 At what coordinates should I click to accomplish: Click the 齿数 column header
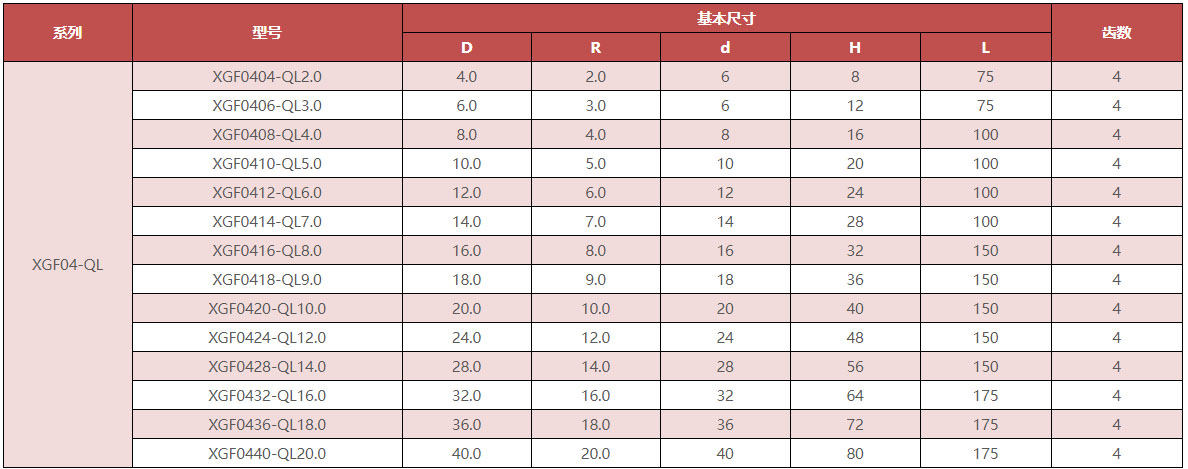click(1116, 32)
